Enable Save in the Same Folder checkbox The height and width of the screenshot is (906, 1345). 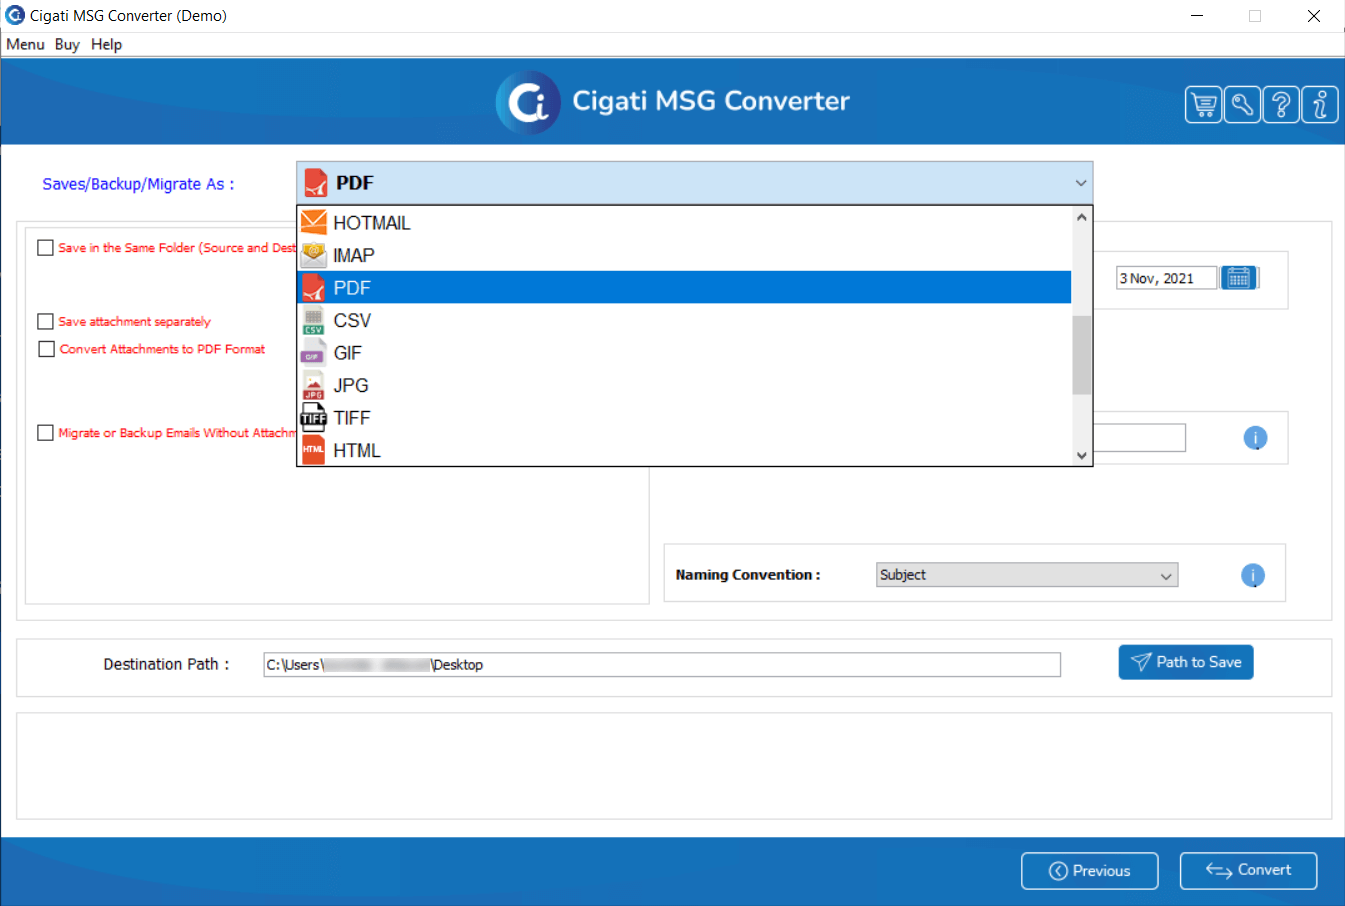[45, 247]
